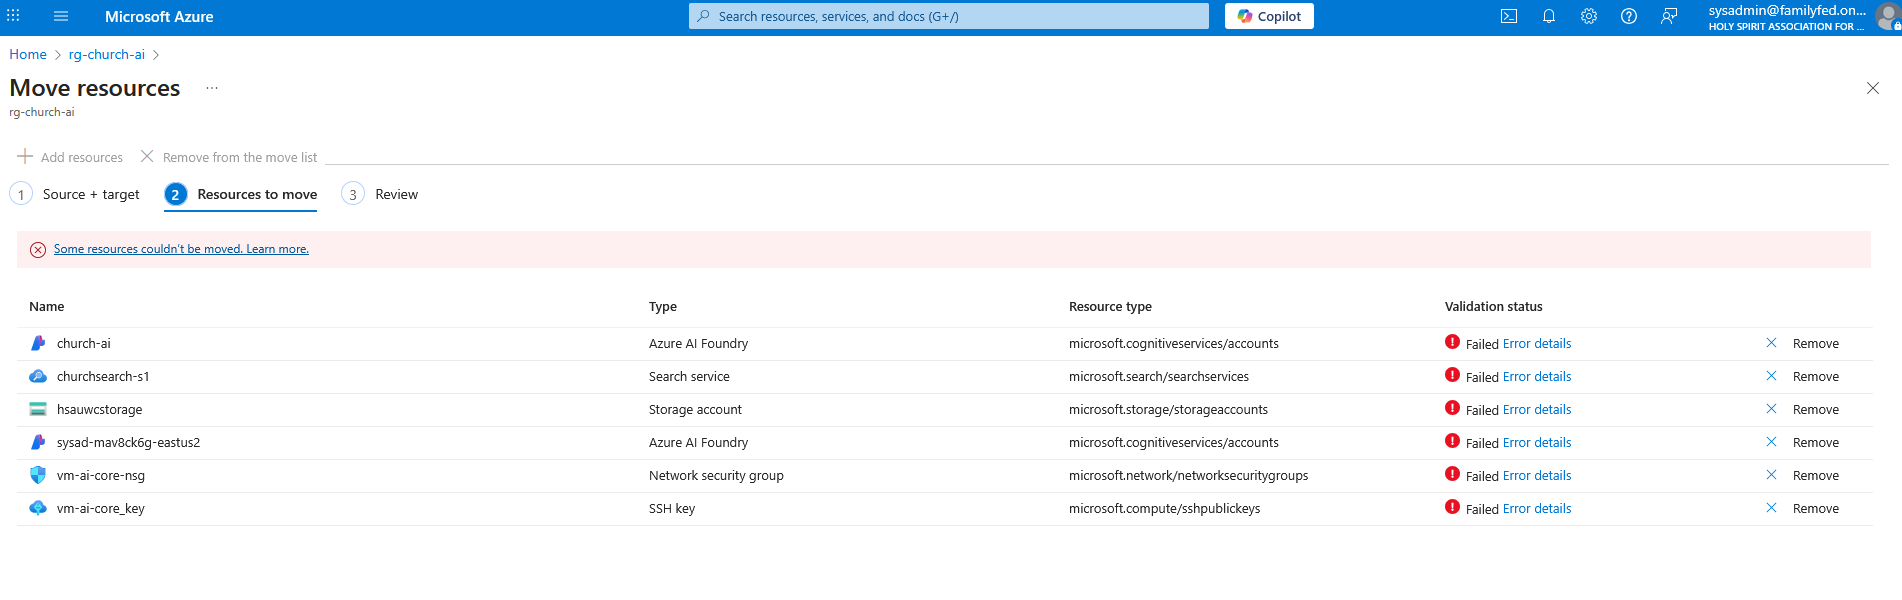Click the red failed icon for hsauwcstorage
Image resolution: width=1902 pixels, height=600 pixels.
[1452, 408]
